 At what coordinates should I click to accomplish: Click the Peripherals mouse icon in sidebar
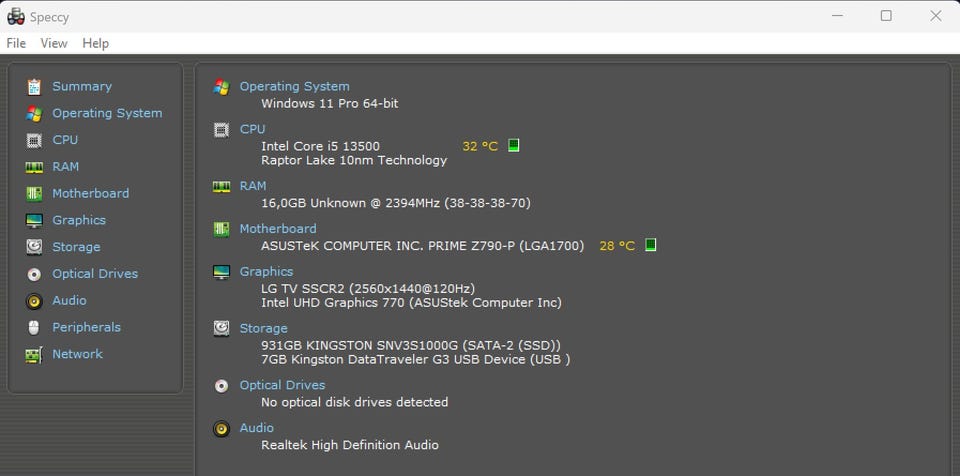pyautogui.click(x=34, y=328)
